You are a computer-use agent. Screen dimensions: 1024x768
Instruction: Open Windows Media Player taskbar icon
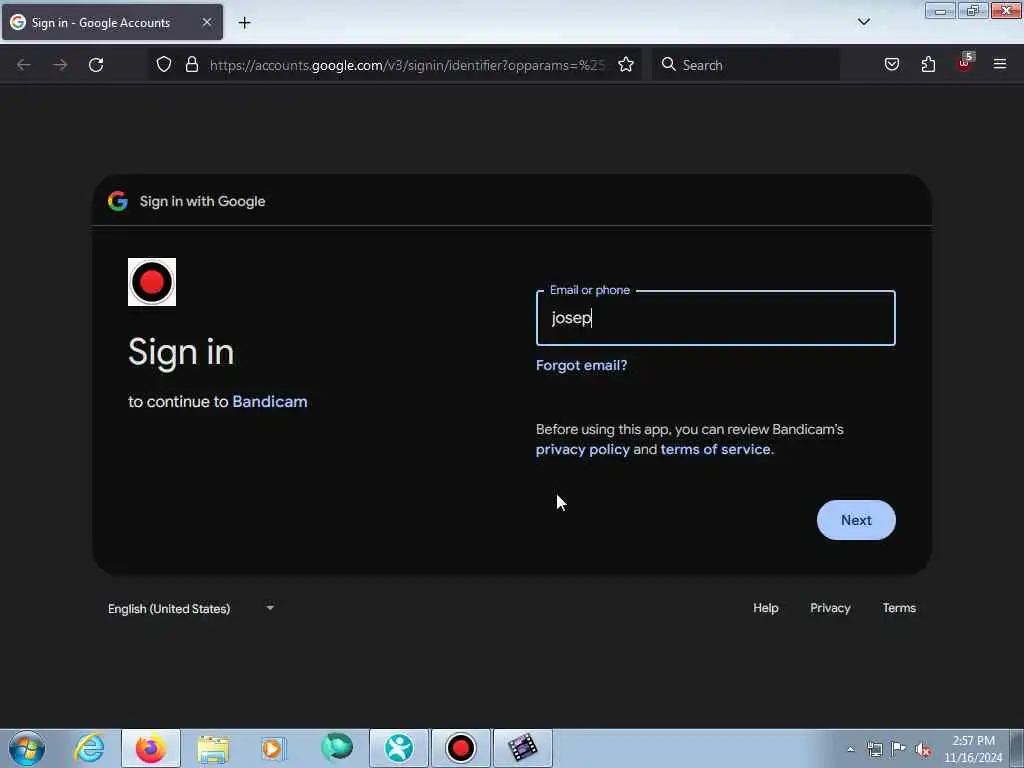(x=273, y=748)
